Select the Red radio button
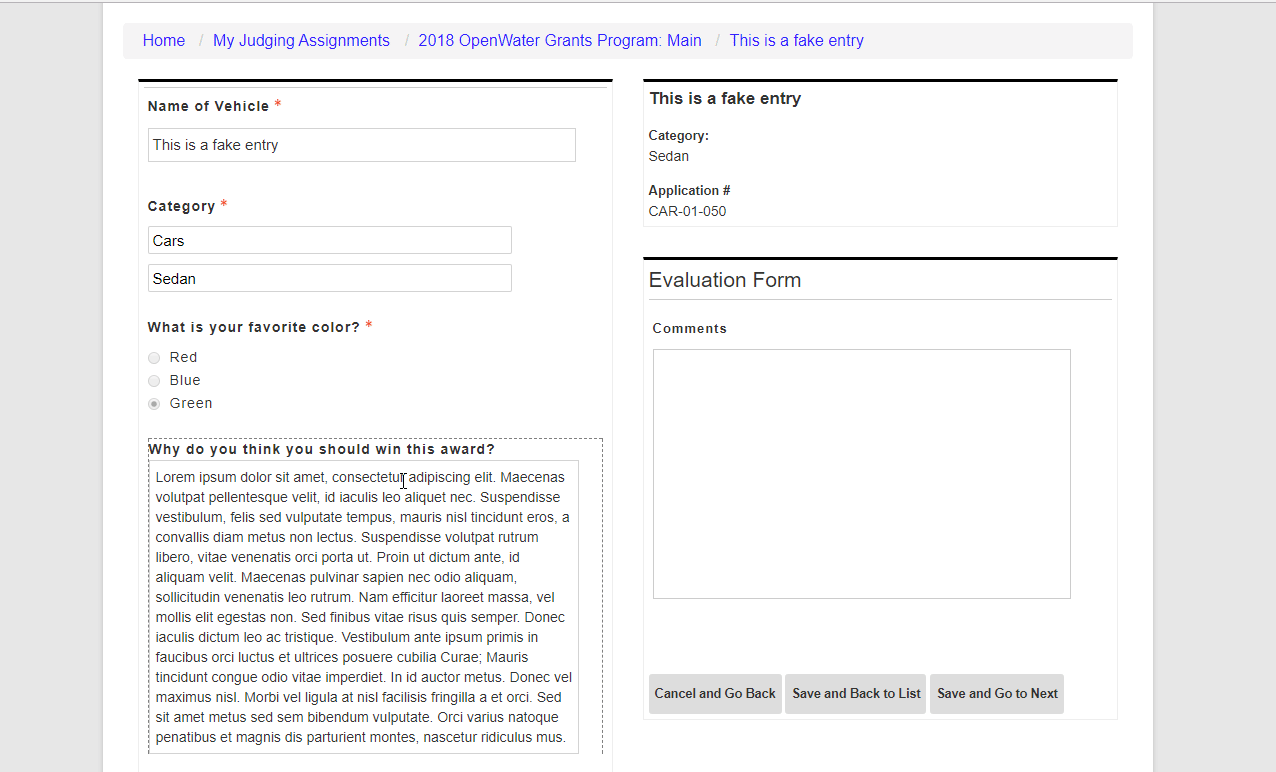Image resolution: width=1276 pixels, height=772 pixels. 154,358
